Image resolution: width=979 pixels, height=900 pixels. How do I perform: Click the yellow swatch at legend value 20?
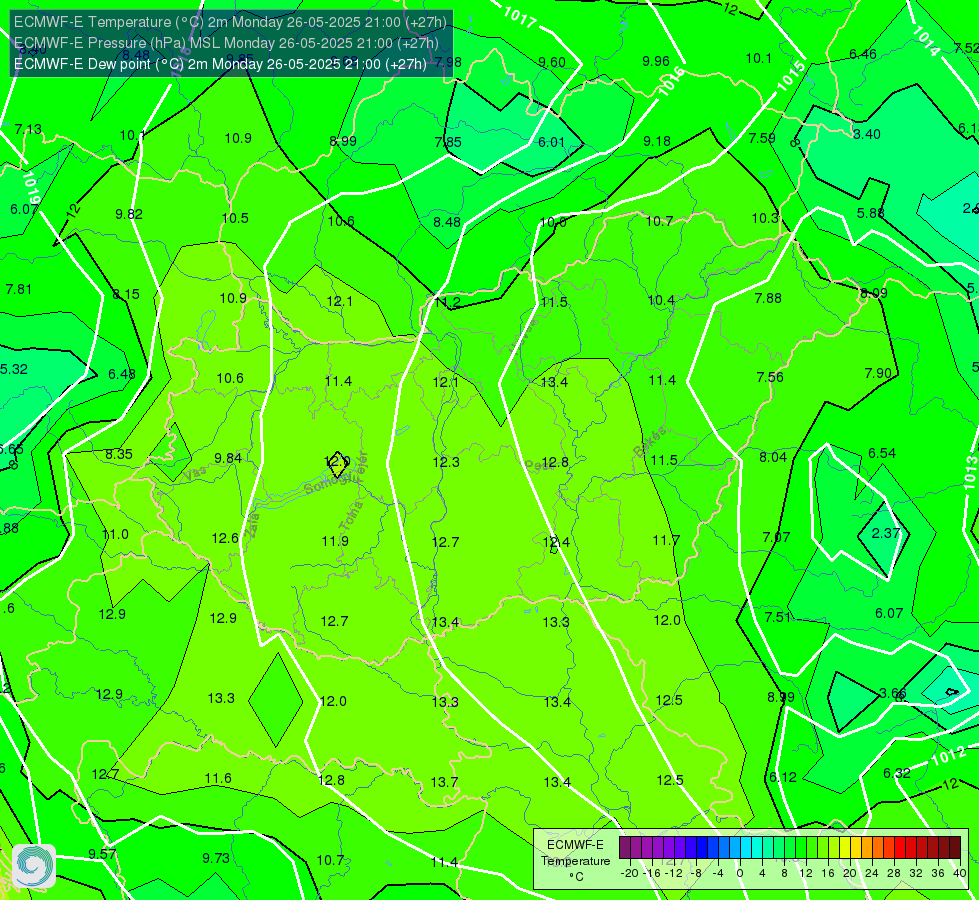(x=845, y=848)
